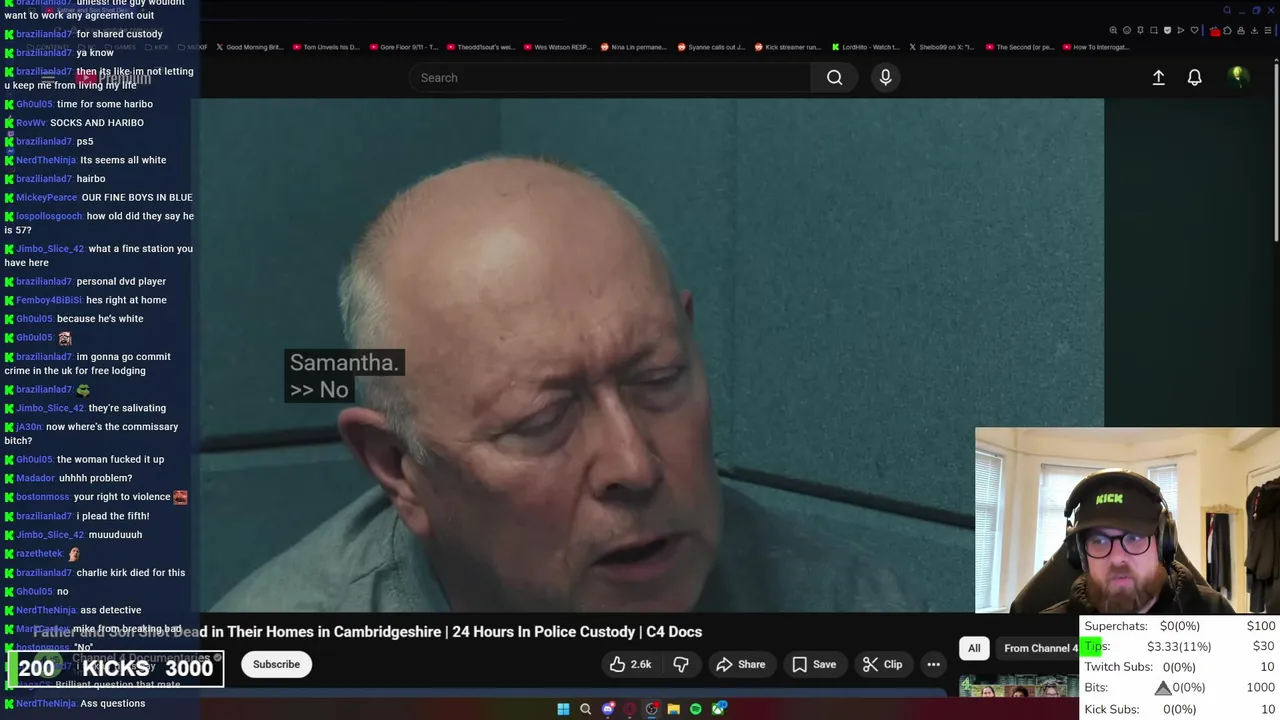Open File Explorer from the taskbar
This screenshot has height=720, width=1280.
pos(674,709)
